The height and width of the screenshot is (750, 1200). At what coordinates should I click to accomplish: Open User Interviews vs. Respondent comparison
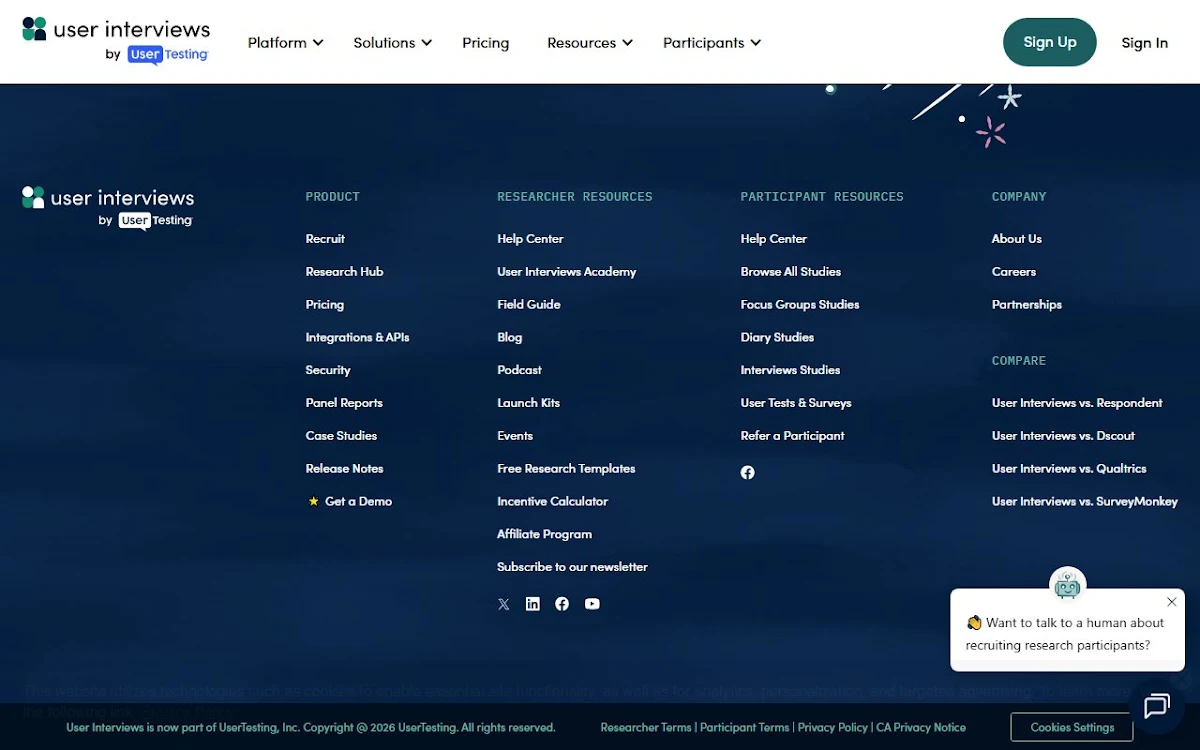pyautogui.click(x=1077, y=403)
